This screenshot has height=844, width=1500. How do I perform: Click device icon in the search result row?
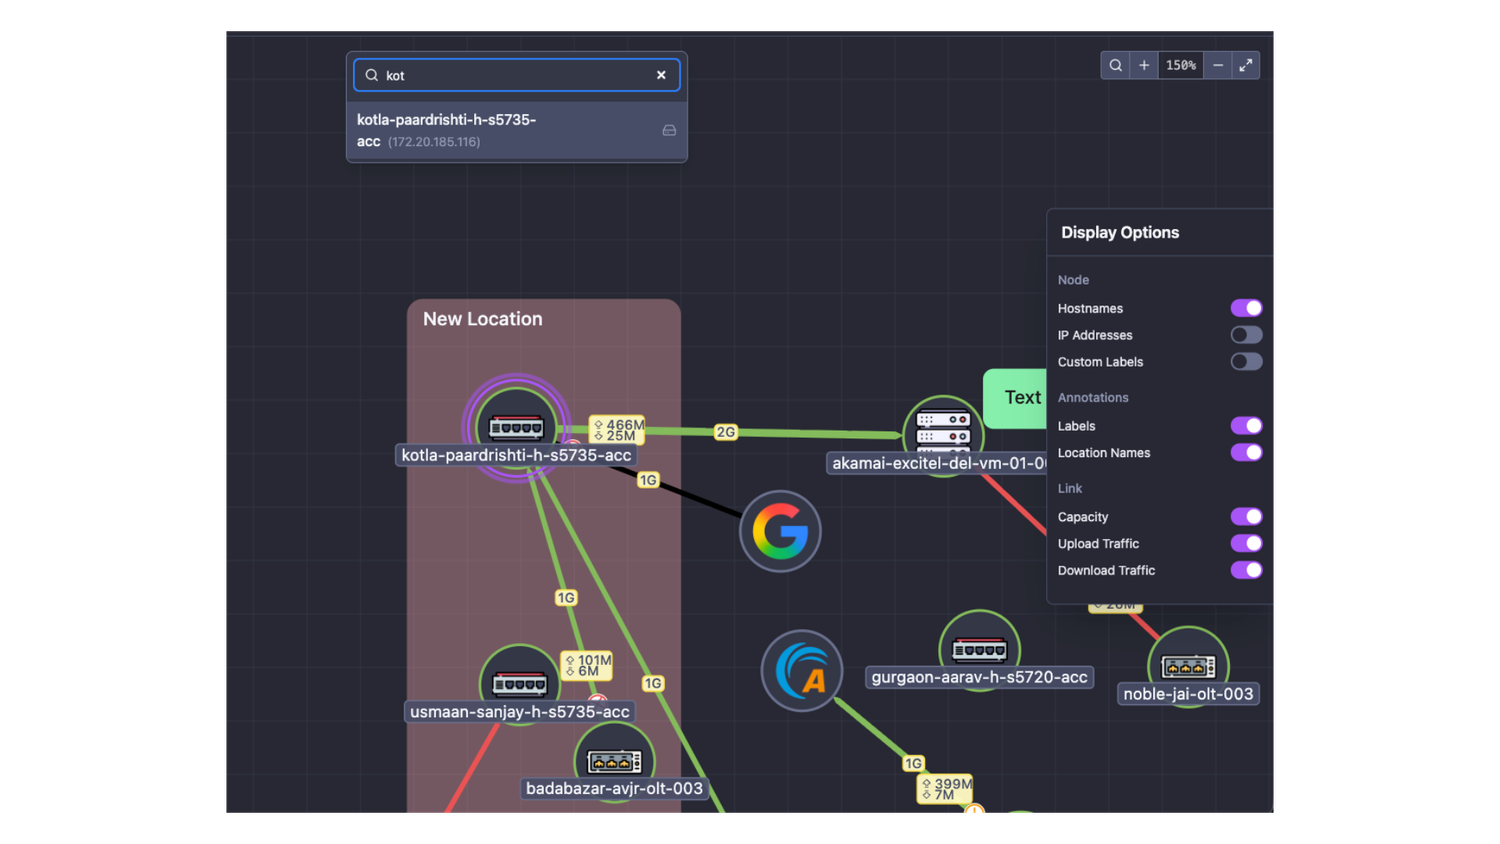[669, 131]
